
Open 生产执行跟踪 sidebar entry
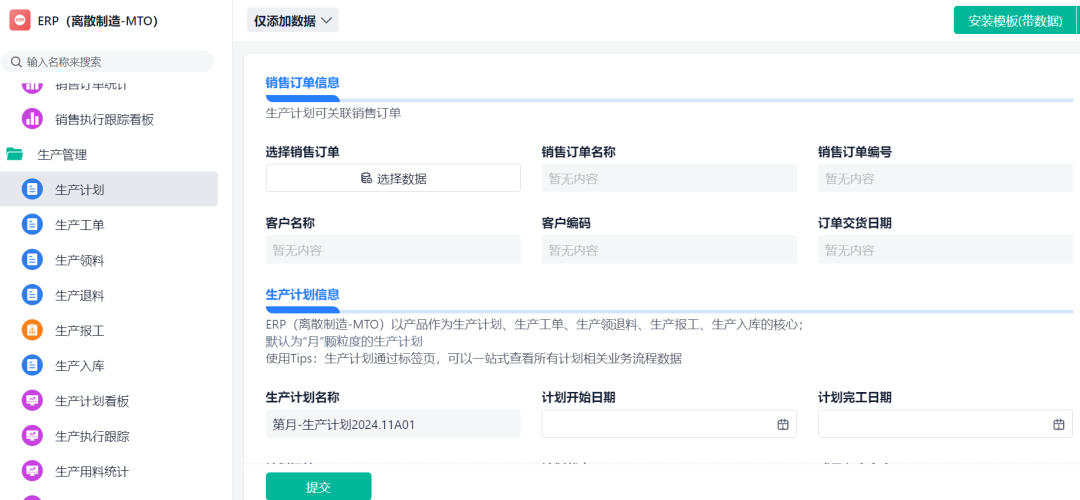(x=92, y=436)
